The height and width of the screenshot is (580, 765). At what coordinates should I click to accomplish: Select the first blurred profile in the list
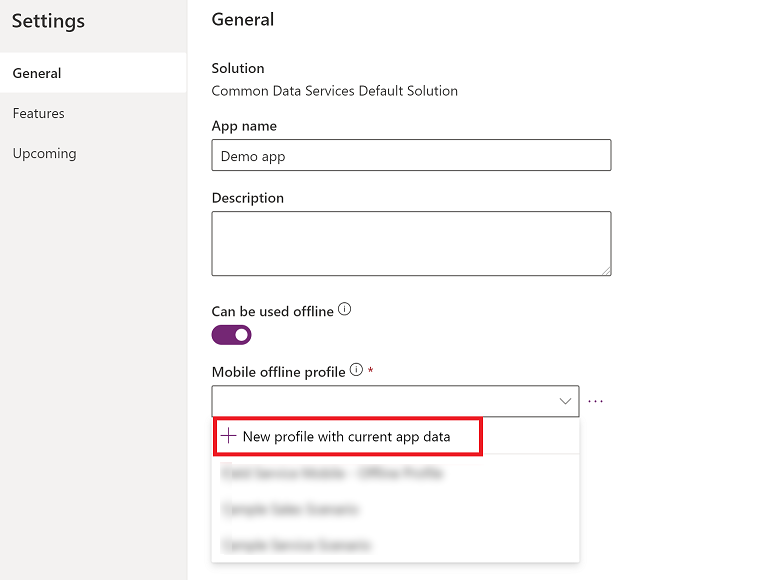pyautogui.click(x=333, y=473)
